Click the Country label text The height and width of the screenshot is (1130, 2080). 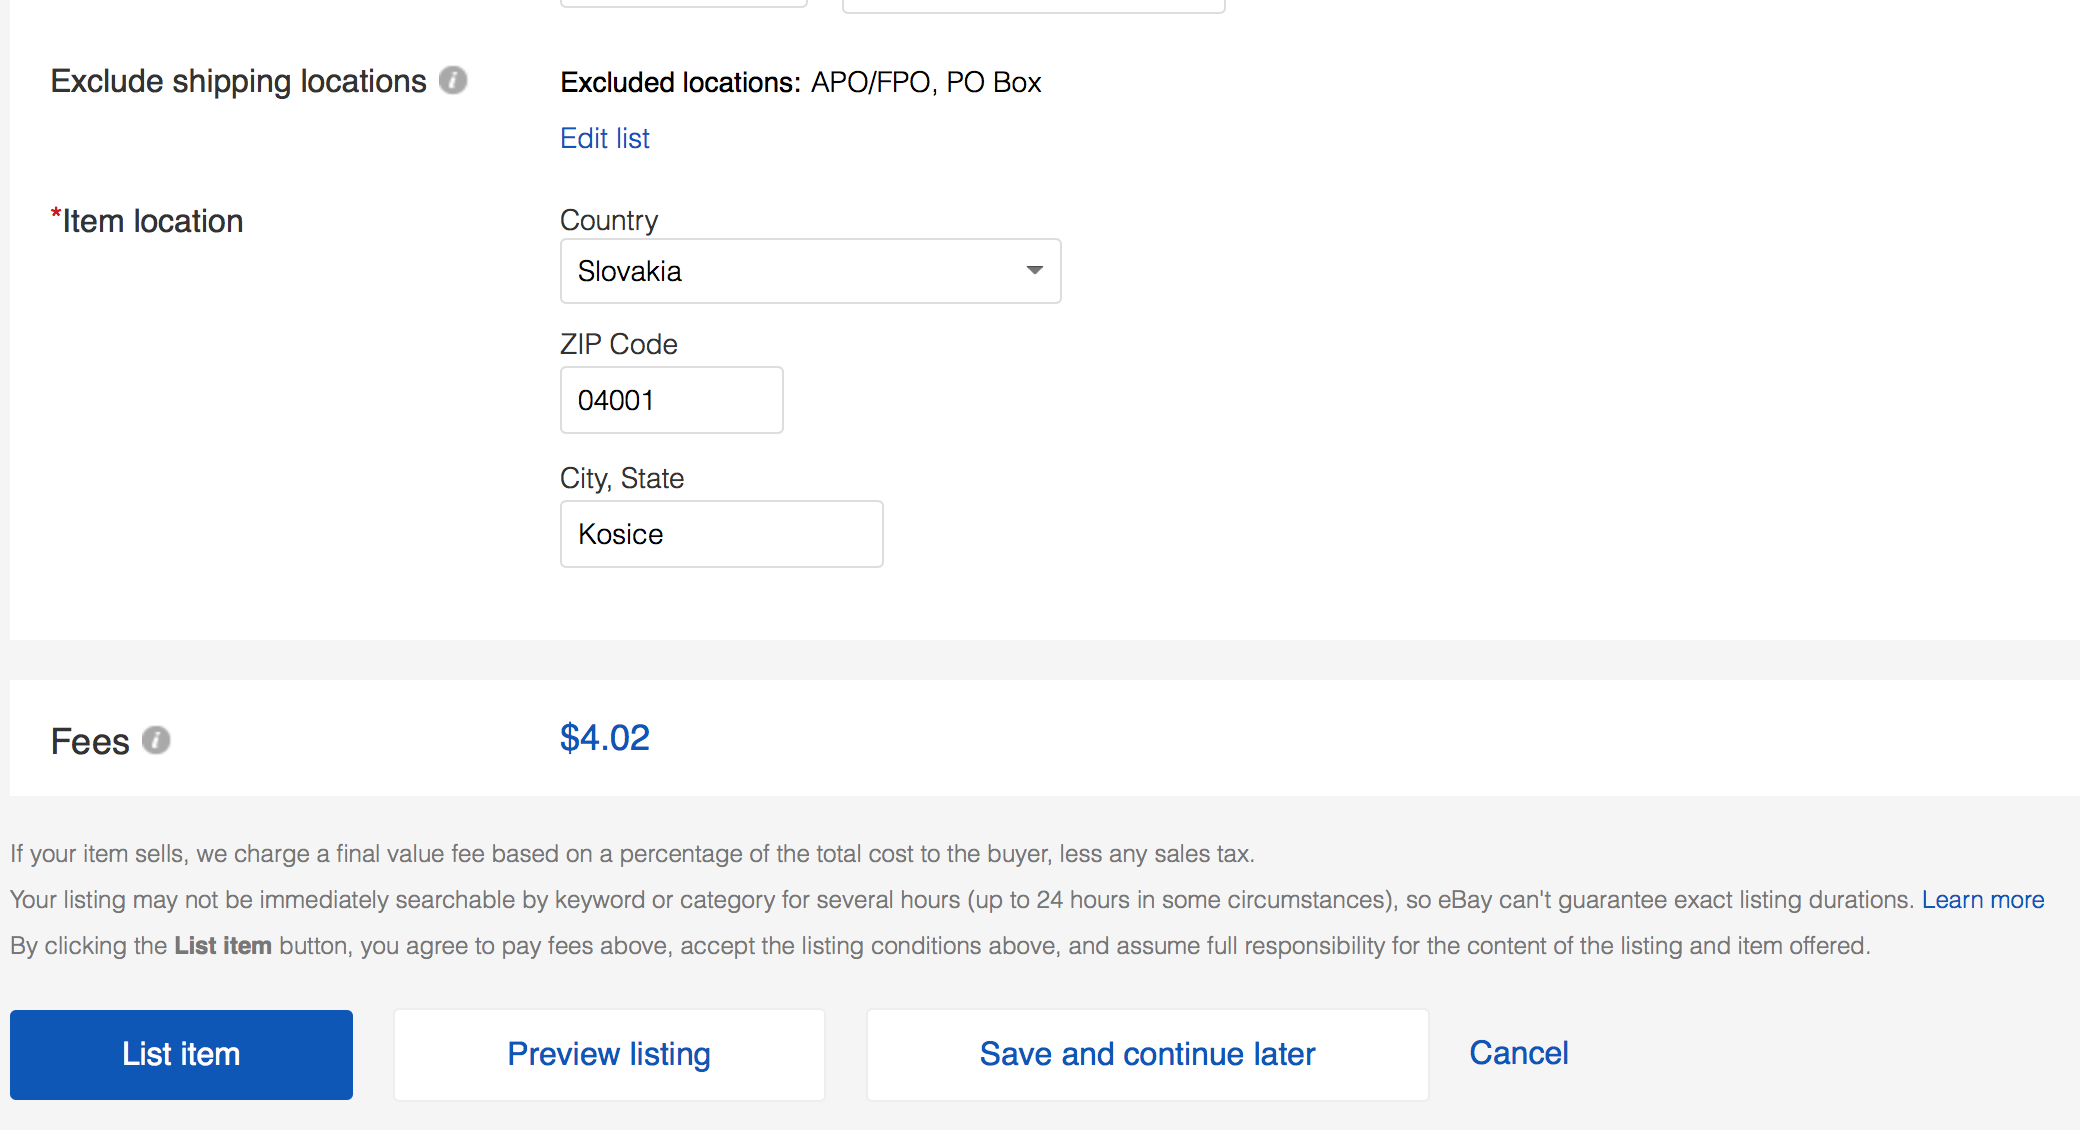coord(608,220)
